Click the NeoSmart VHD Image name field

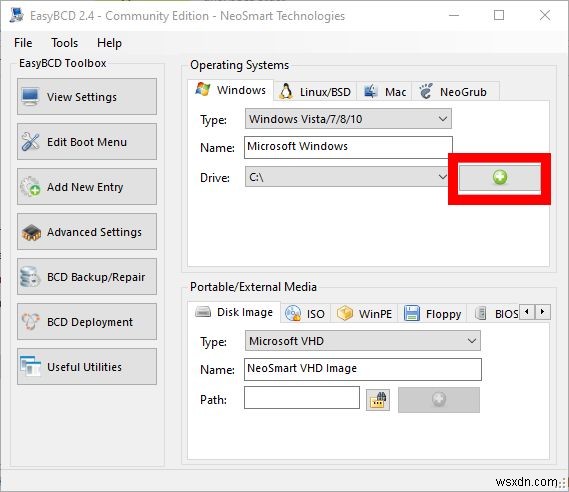(363, 369)
